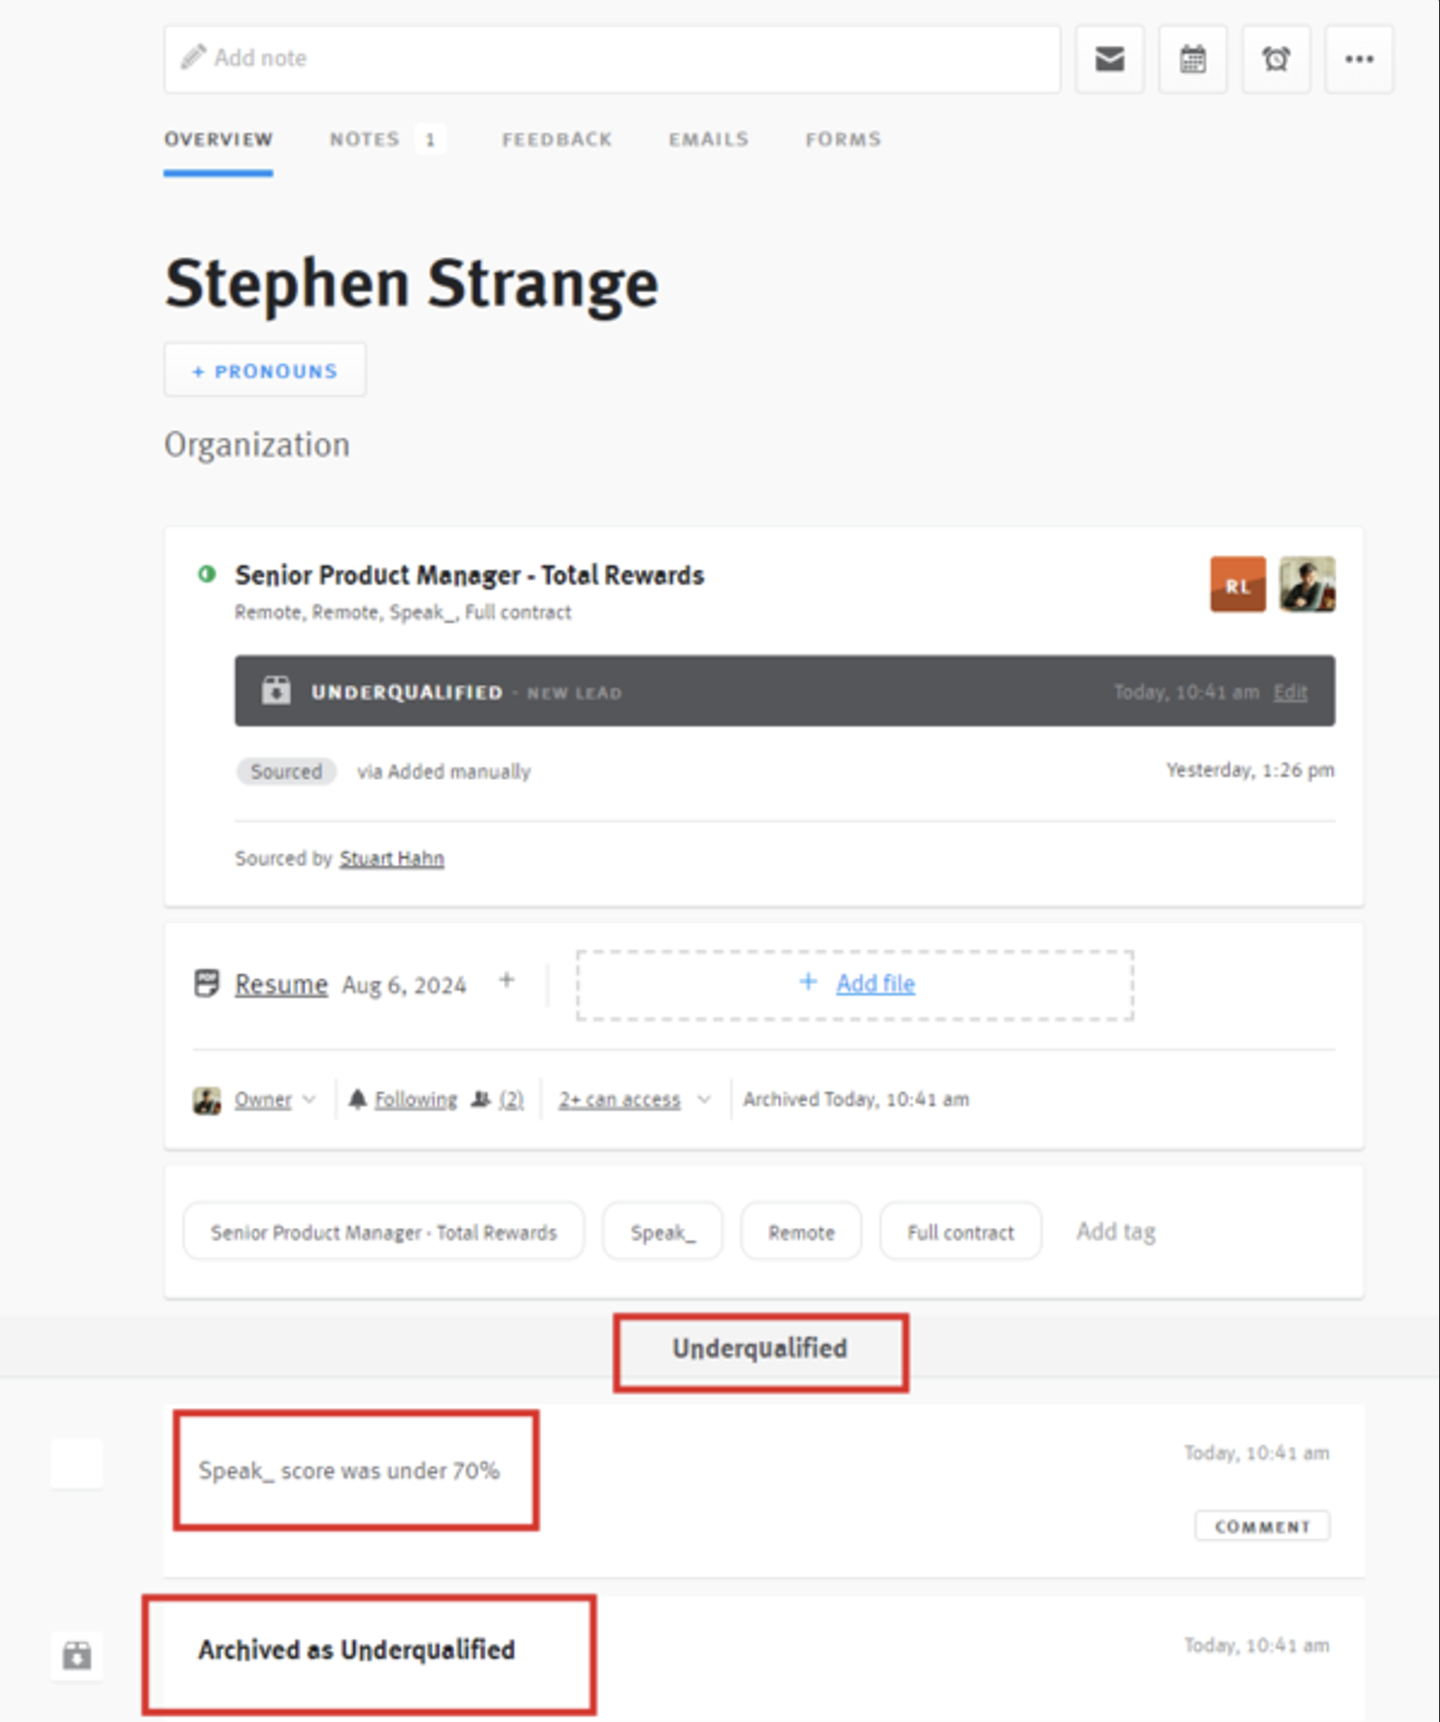Click the plus icon beside Resume date

tap(507, 980)
